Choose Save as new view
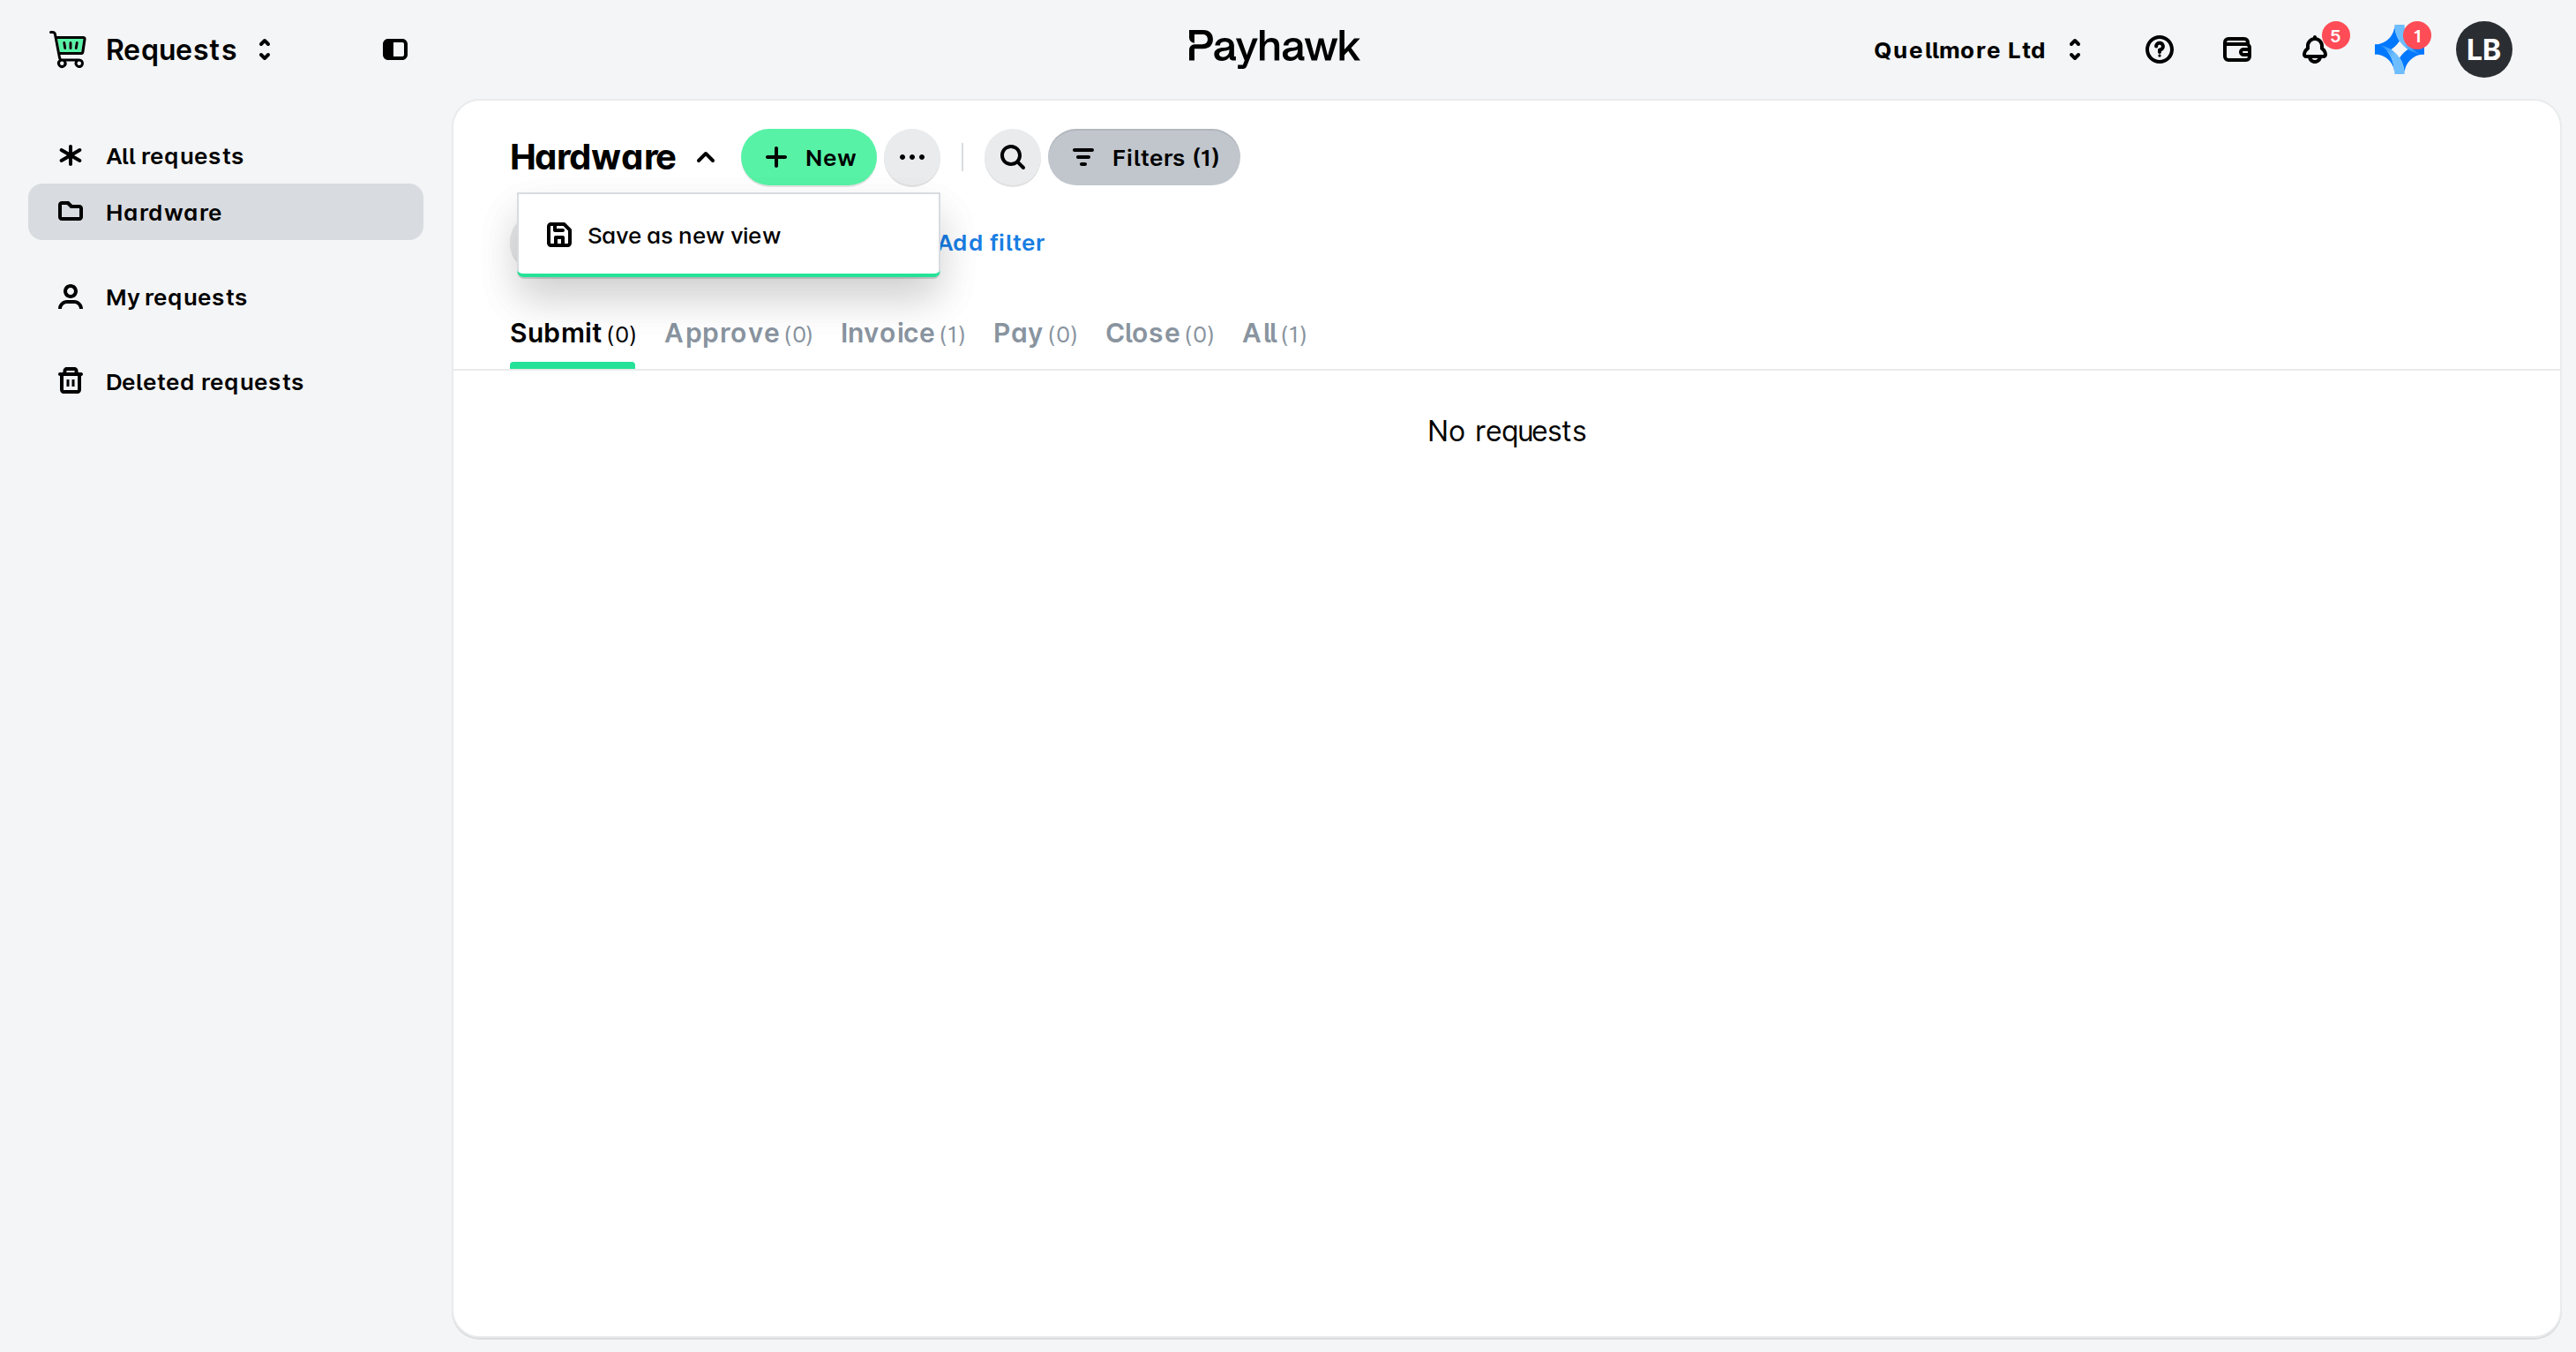The image size is (2576, 1352). (x=728, y=235)
